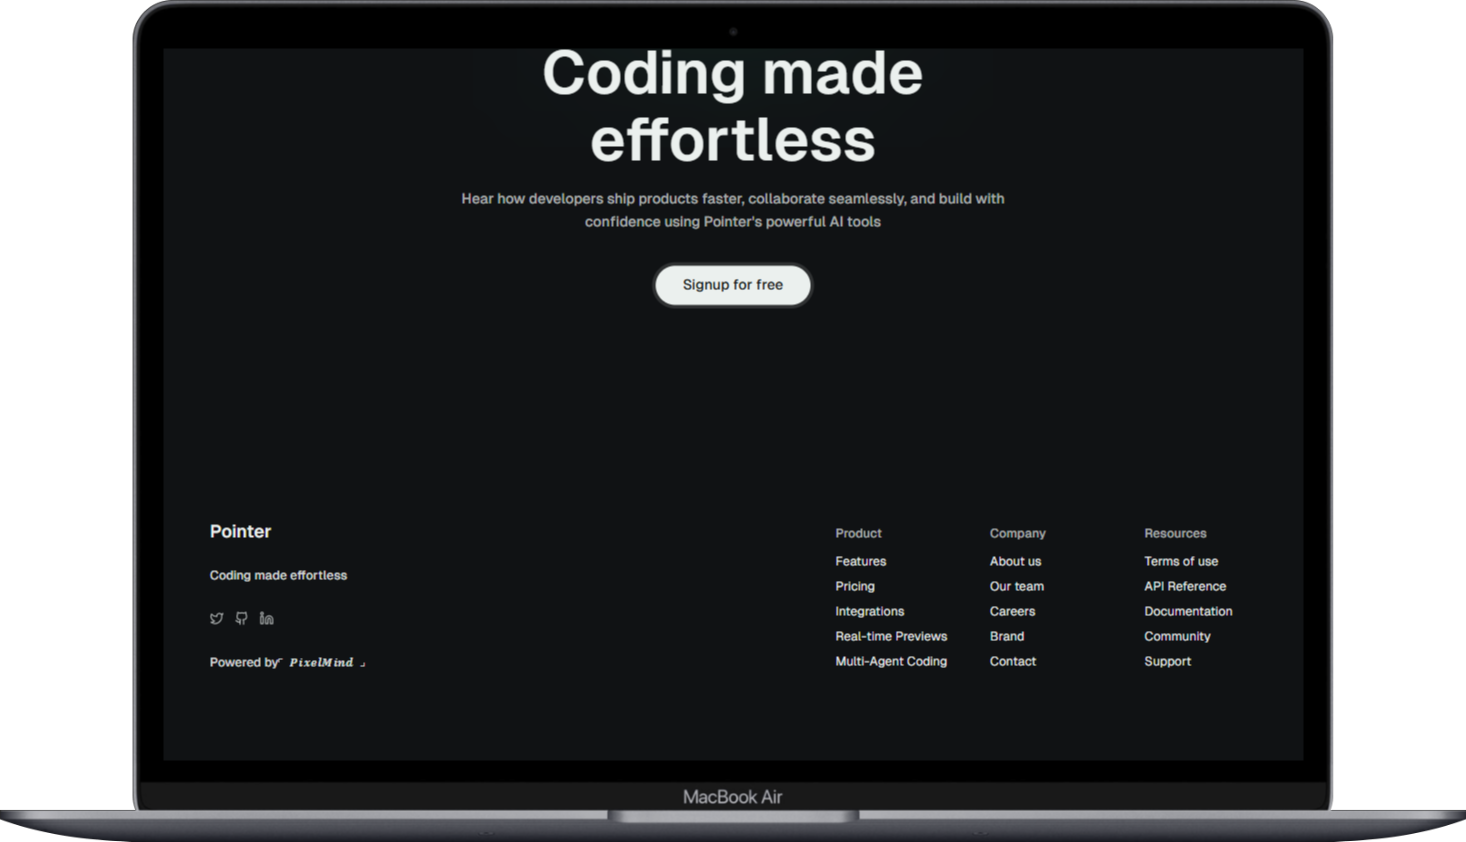
Task: Click the PixelMind powered-by logo
Action: click(322, 662)
